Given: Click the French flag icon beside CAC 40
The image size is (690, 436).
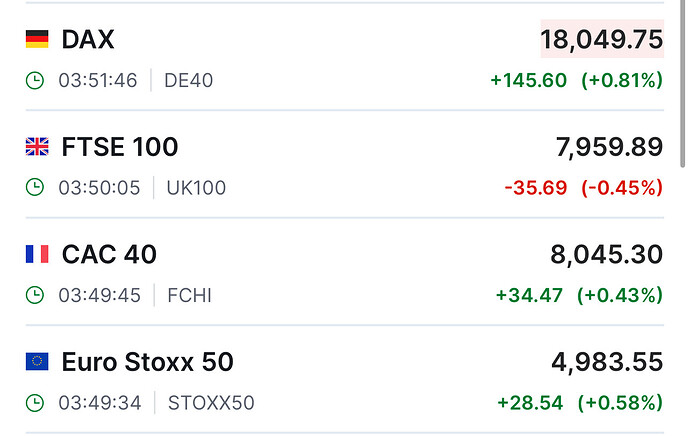Looking at the screenshot, I should point(37,254).
